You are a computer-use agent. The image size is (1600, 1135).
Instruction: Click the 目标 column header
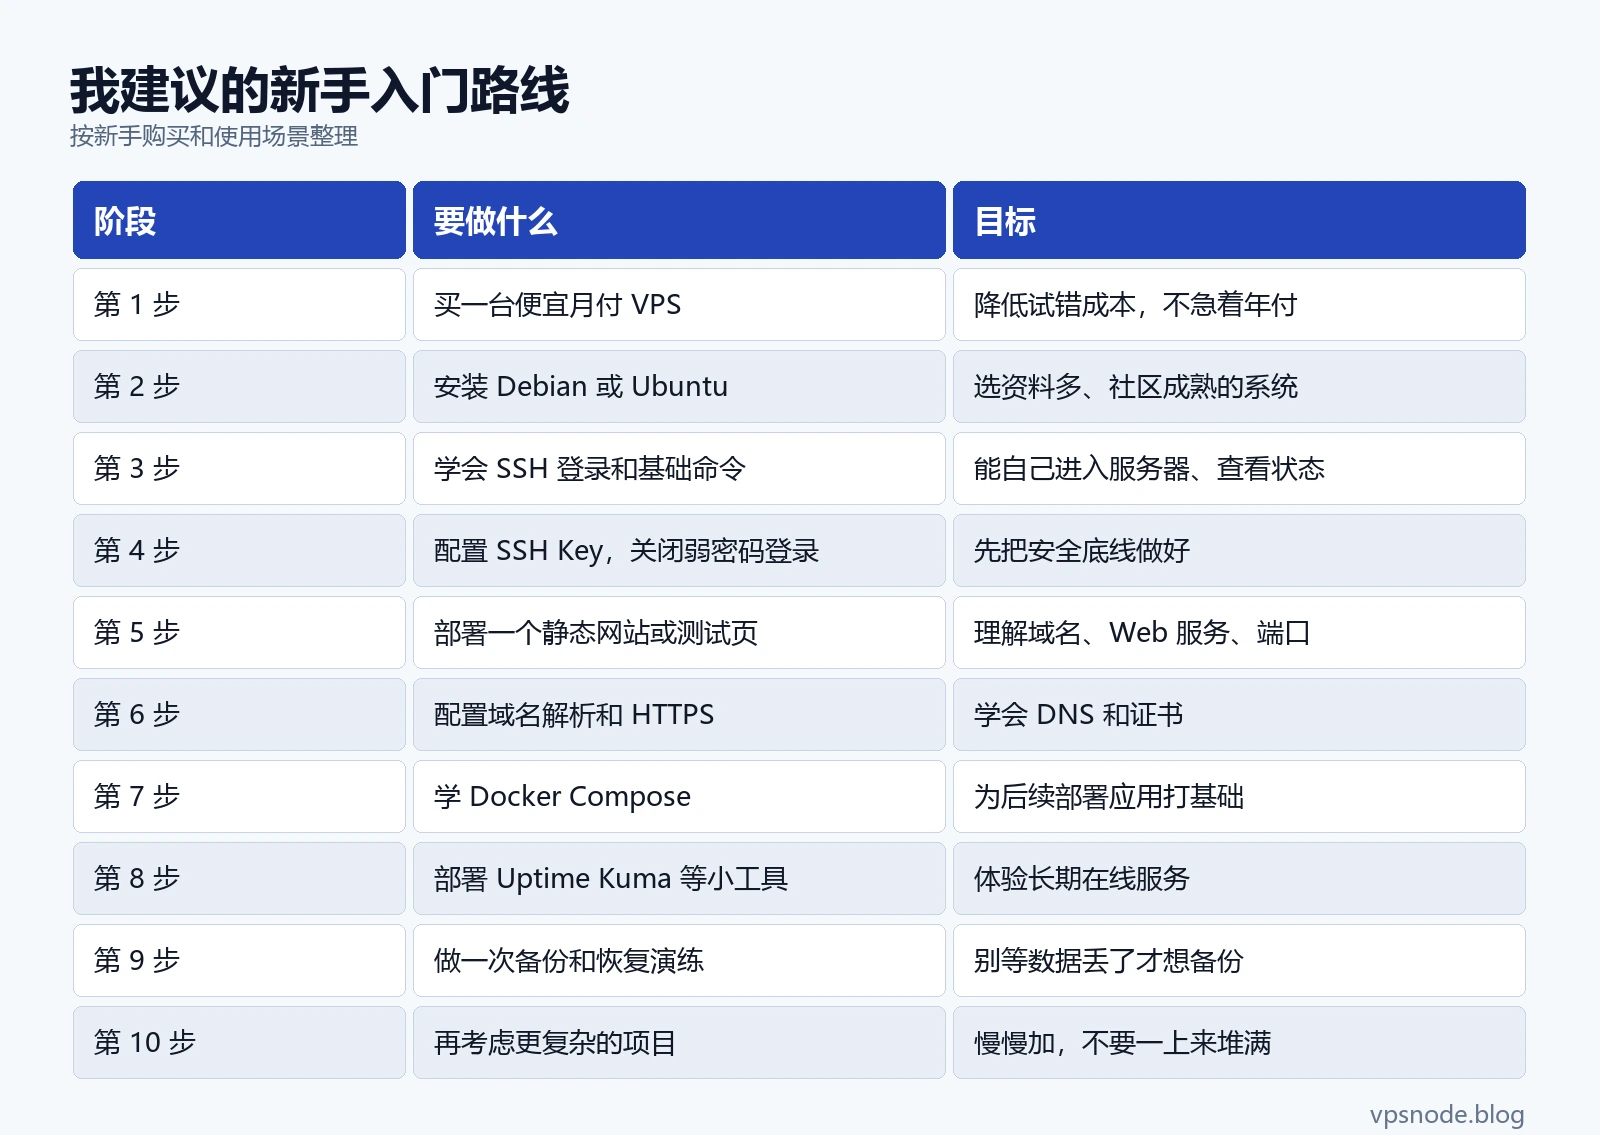1239,220
